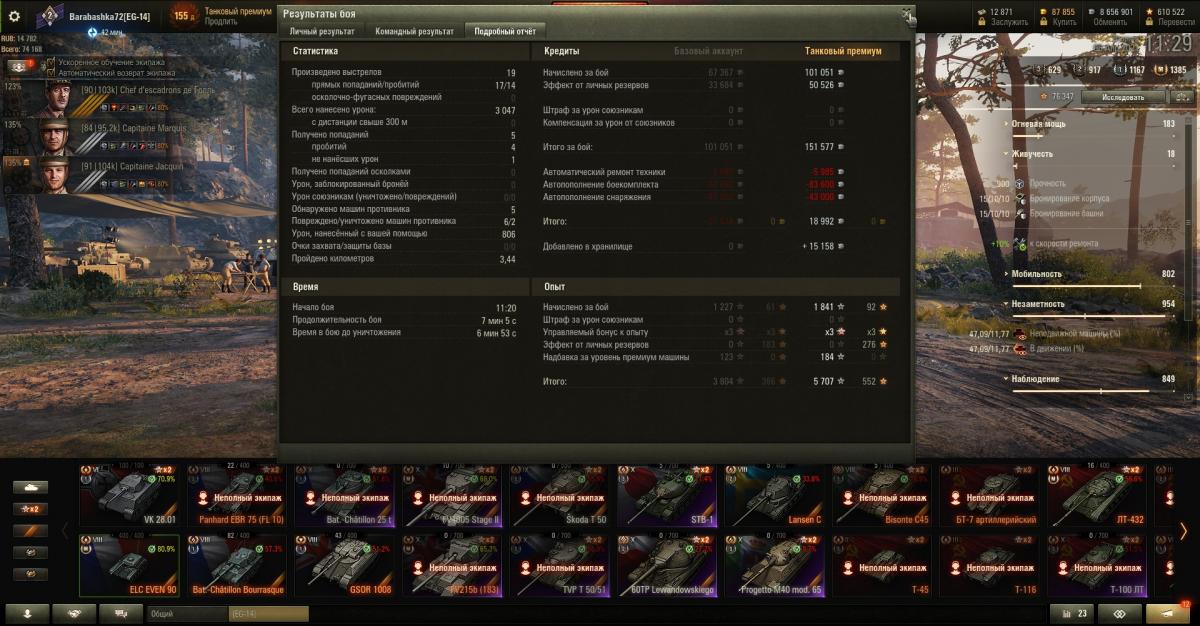
Task: Click Бронирование корпуса armor icon
Action: pos(1020,199)
